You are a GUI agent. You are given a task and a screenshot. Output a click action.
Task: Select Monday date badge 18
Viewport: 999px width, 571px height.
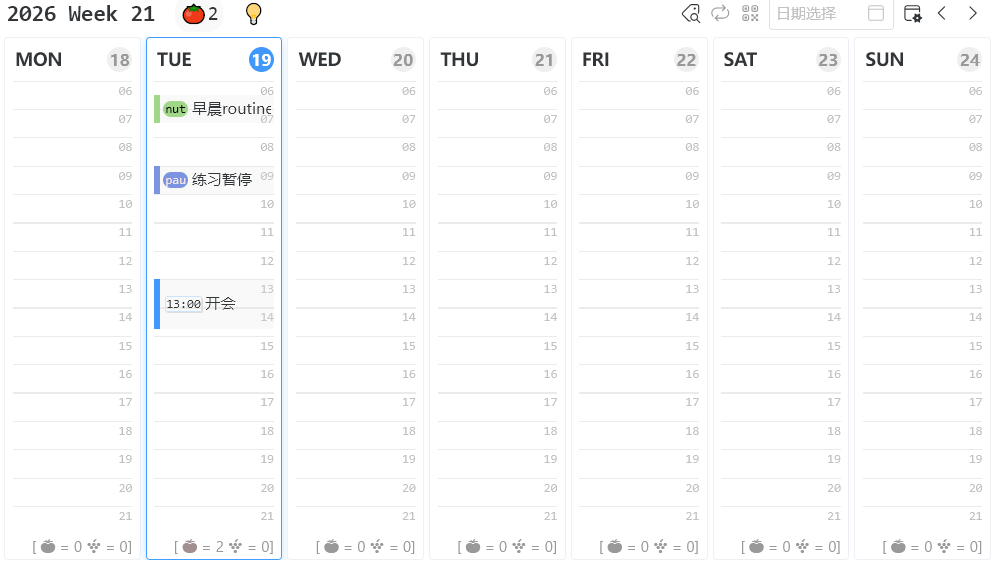(x=119, y=60)
